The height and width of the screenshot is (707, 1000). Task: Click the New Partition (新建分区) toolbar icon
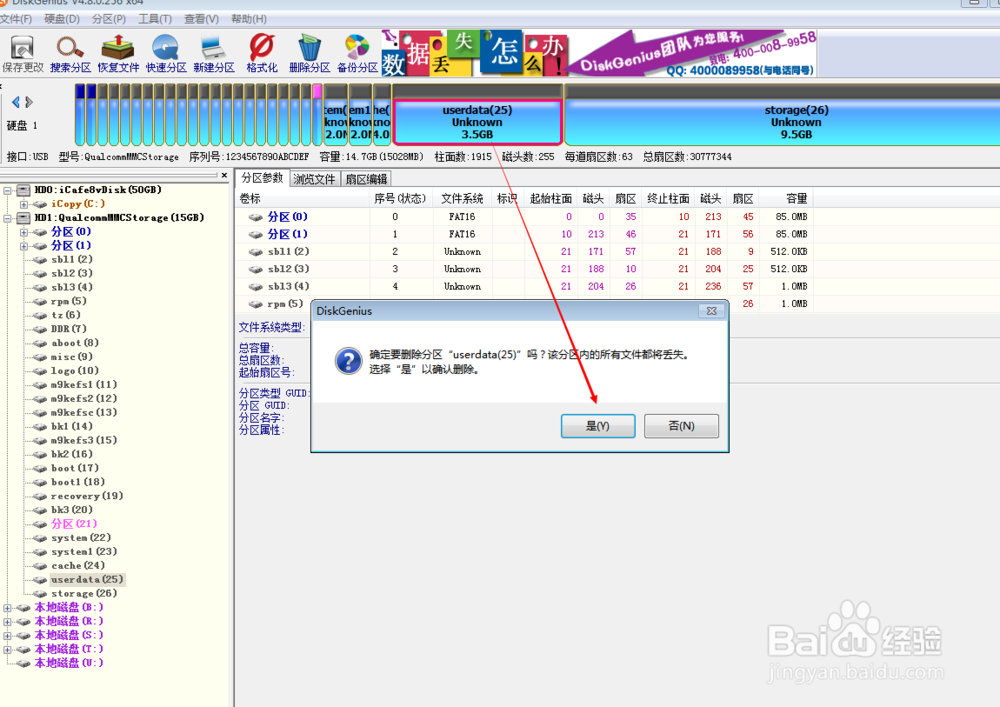click(x=214, y=54)
